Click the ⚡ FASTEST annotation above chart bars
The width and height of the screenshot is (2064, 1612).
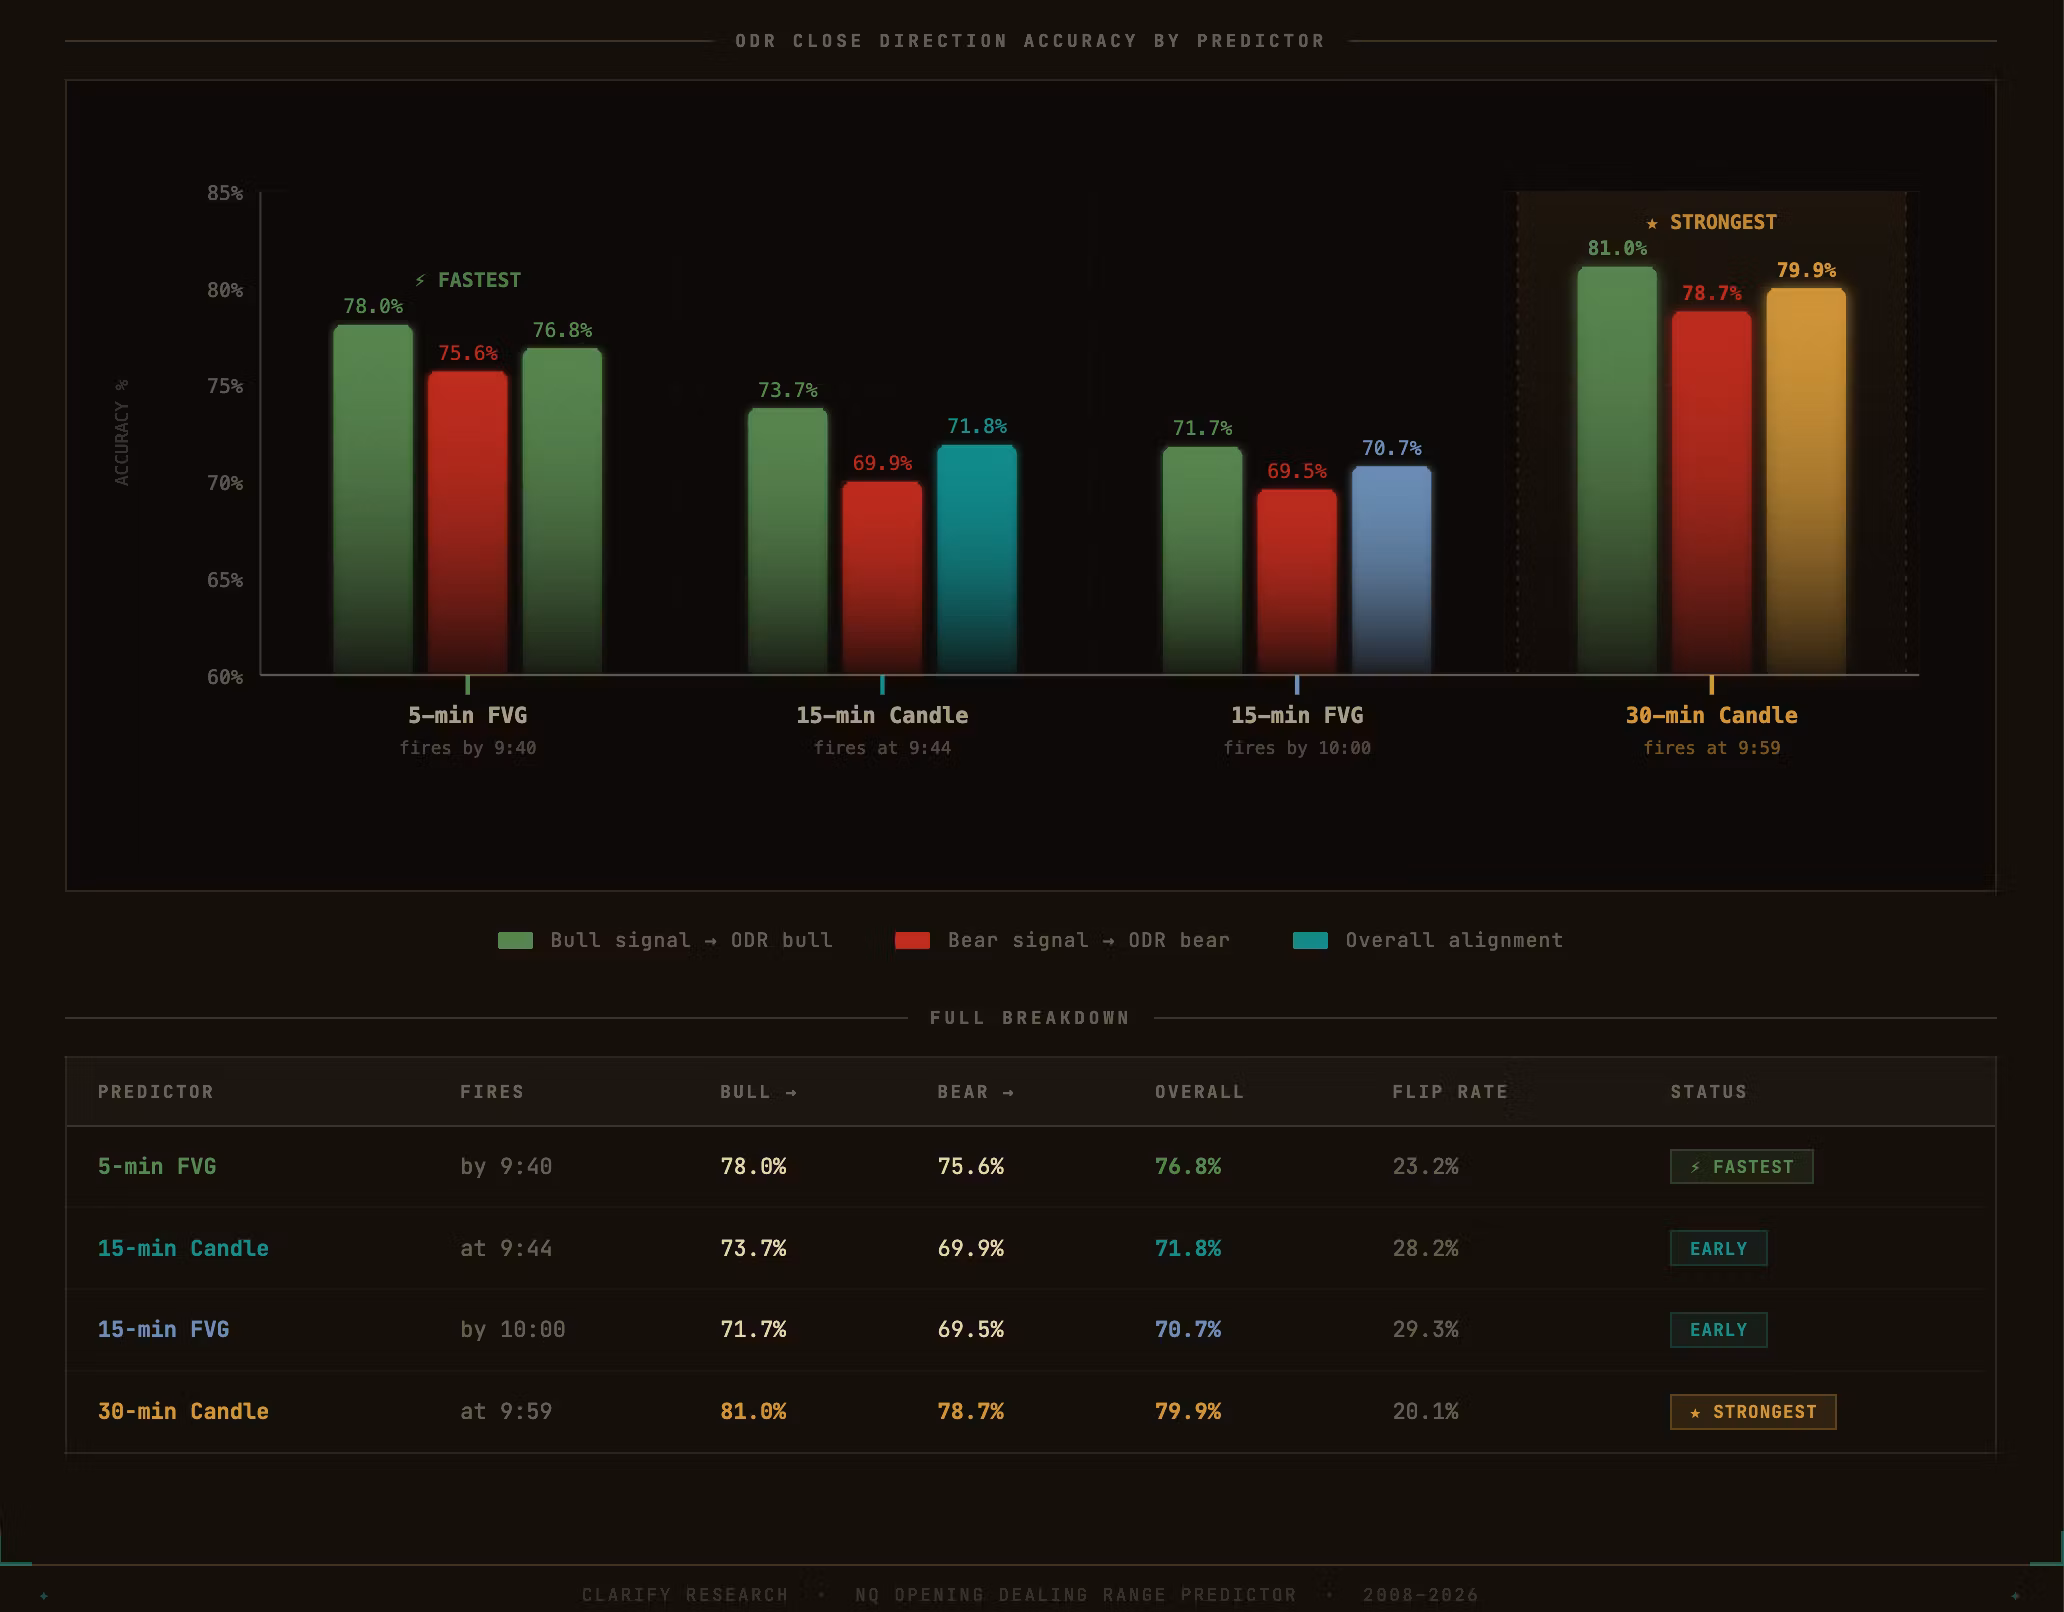click(467, 281)
